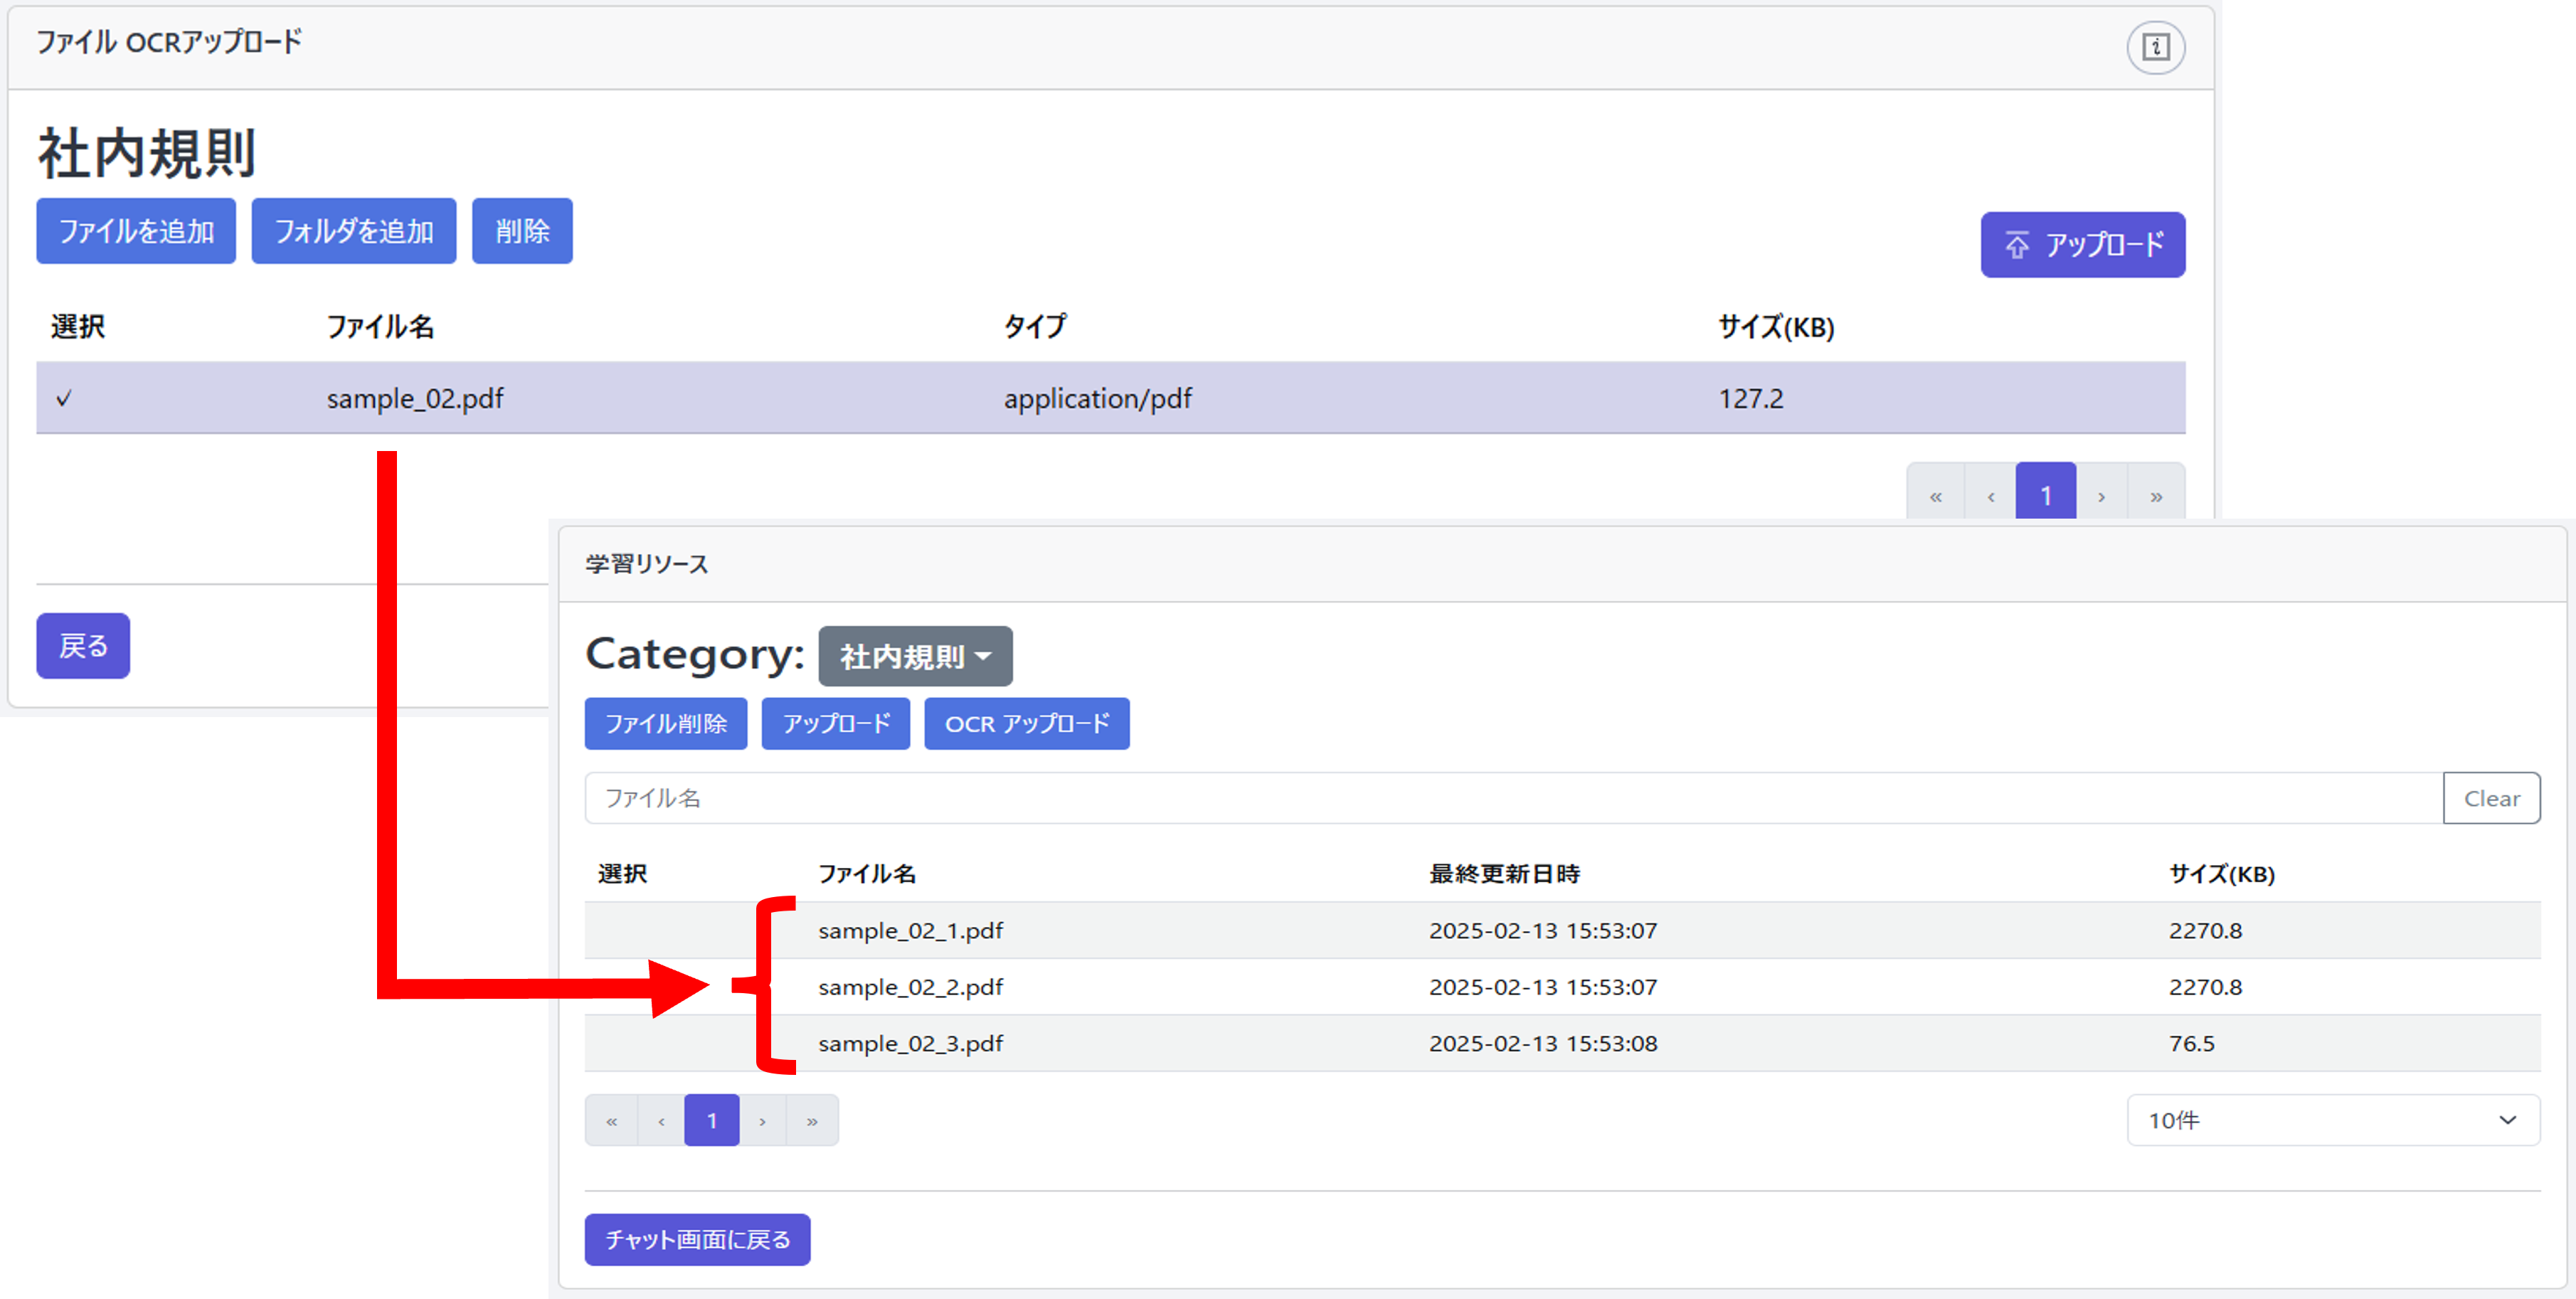Click the アップロード button with the upload arrow icon
The height and width of the screenshot is (1299, 2576).
coord(2082,245)
